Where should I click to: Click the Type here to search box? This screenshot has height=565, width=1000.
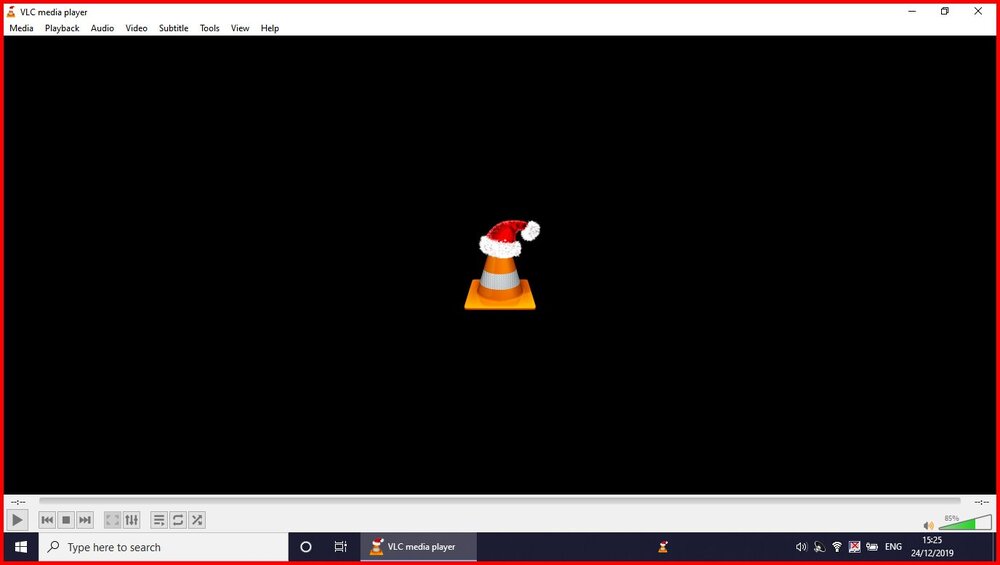click(x=163, y=547)
